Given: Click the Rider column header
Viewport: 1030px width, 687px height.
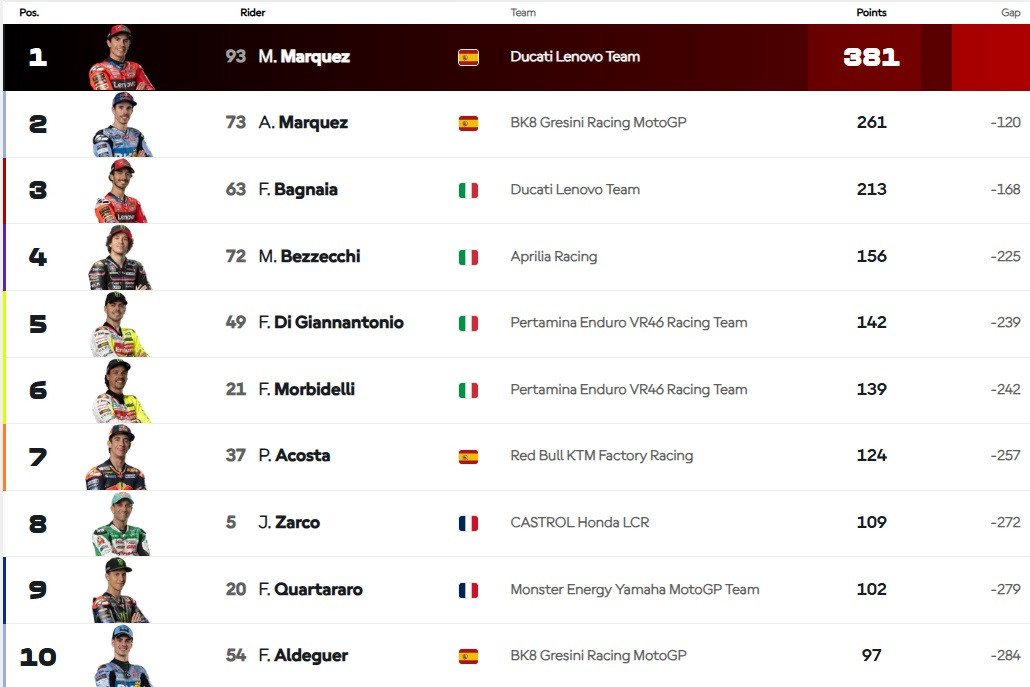Looking at the screenshot, I should point(253,13).
